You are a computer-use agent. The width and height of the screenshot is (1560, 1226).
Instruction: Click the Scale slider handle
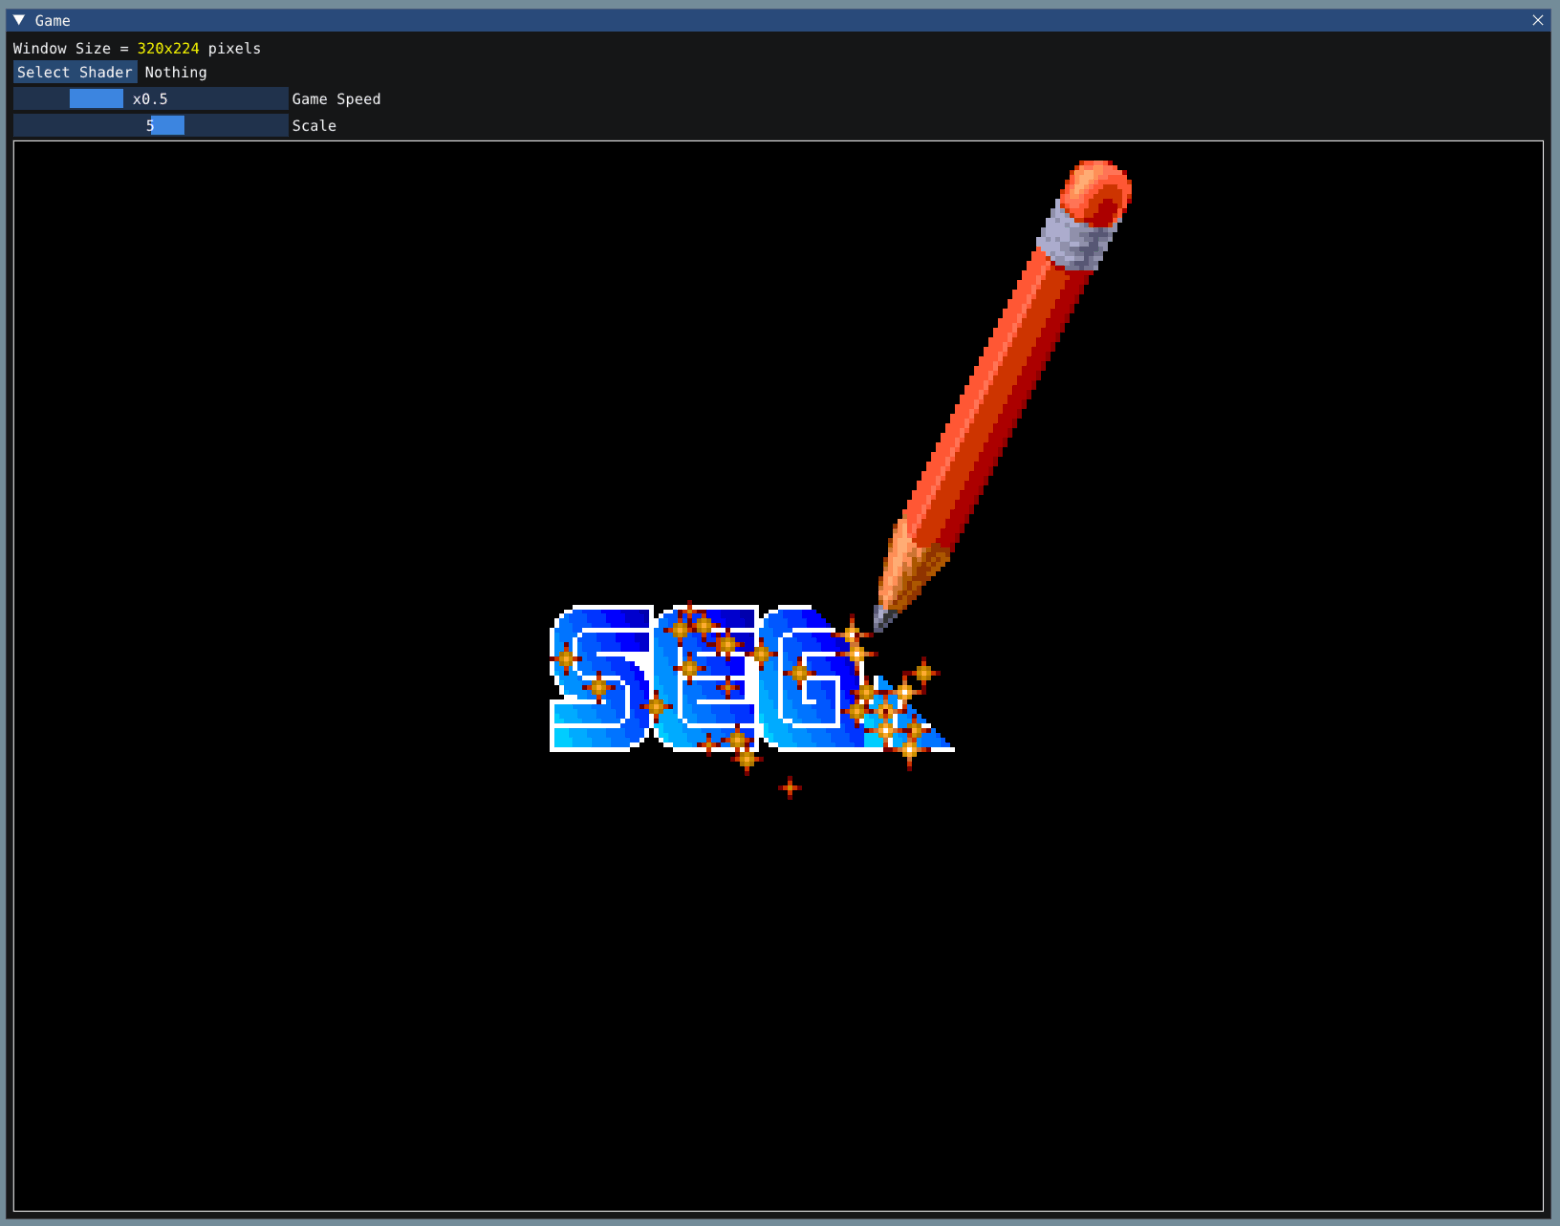[x=166, y=124]
